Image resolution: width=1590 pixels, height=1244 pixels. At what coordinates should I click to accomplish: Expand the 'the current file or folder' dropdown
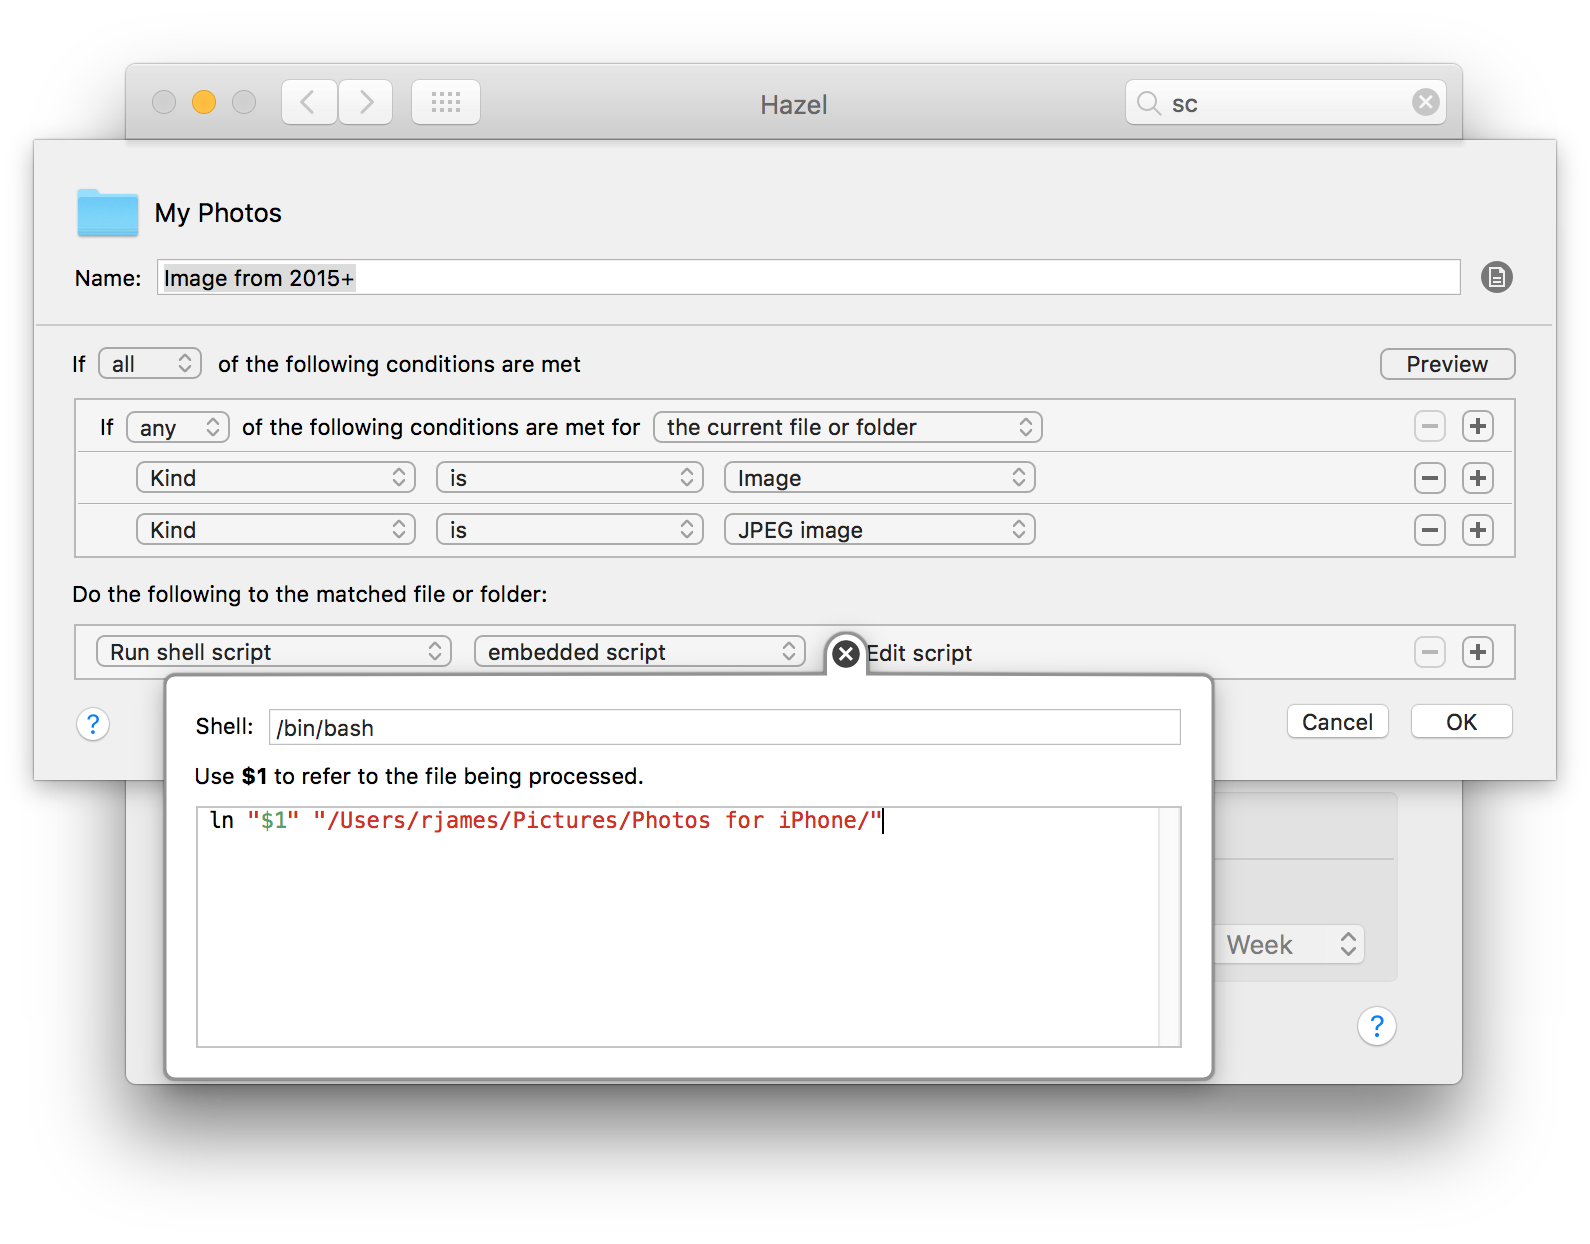click(847, 428)
